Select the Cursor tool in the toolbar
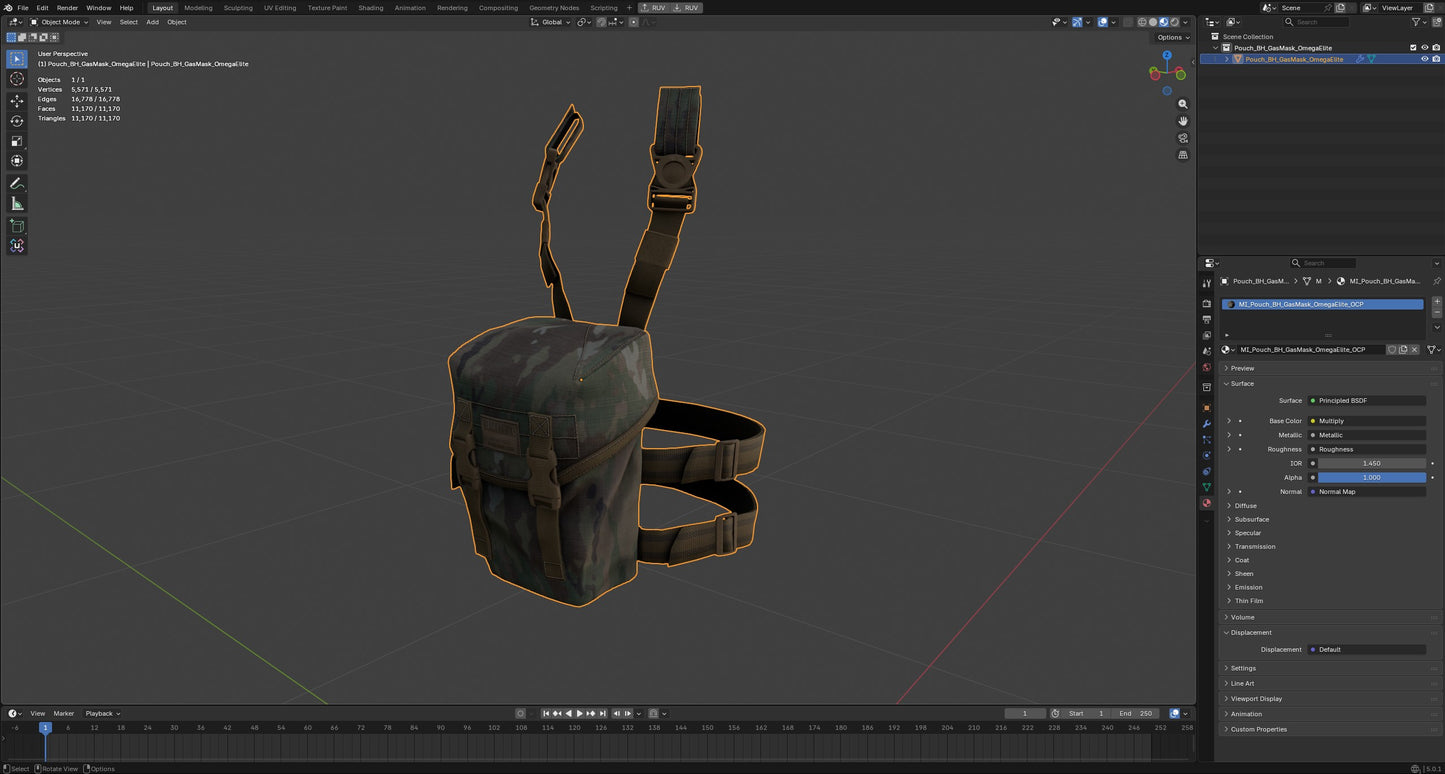Viewport: 1445px width, 774px height. pyautogui.click(x=17, y=79)
